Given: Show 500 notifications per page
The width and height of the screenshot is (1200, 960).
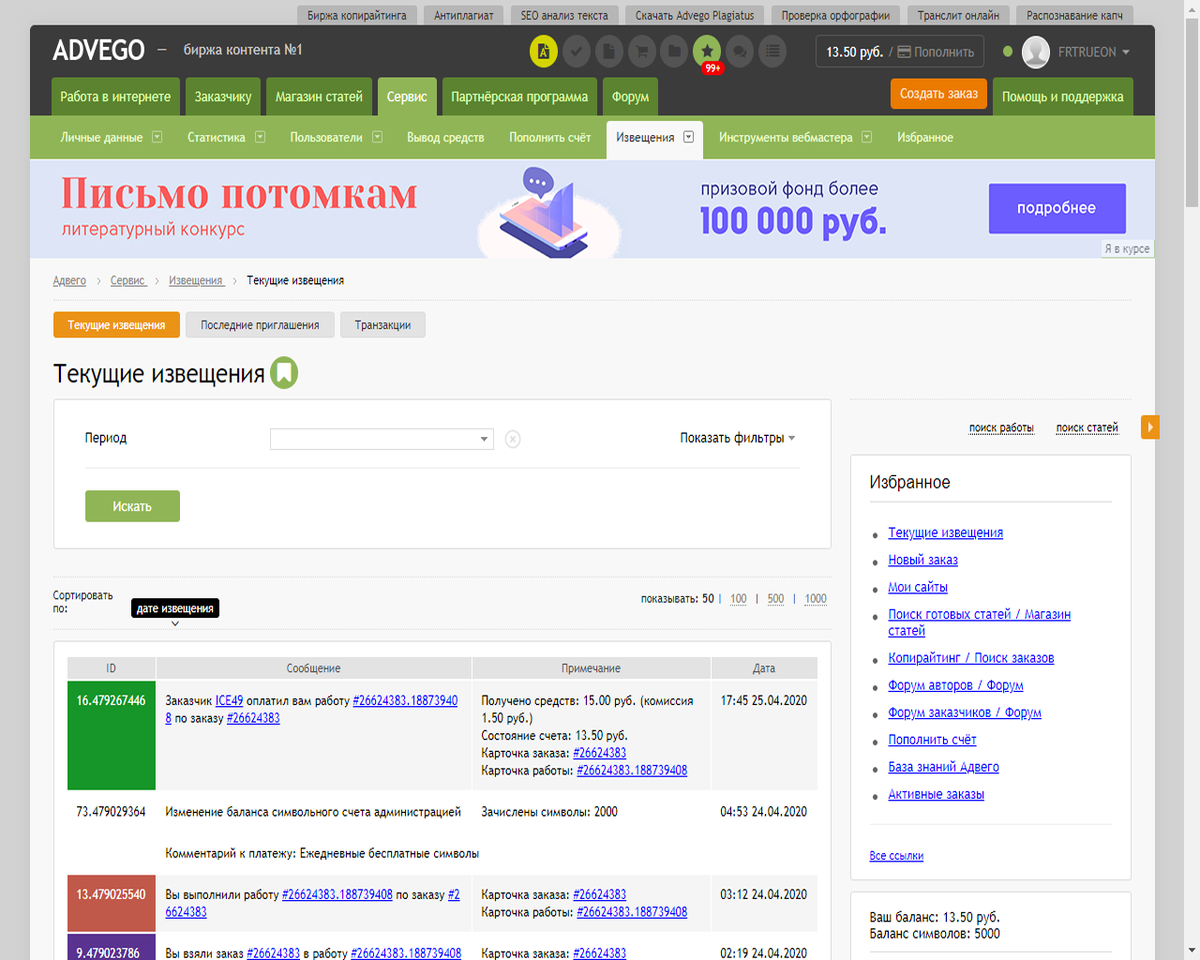Looking at the screenshot, I should point(776,599).
